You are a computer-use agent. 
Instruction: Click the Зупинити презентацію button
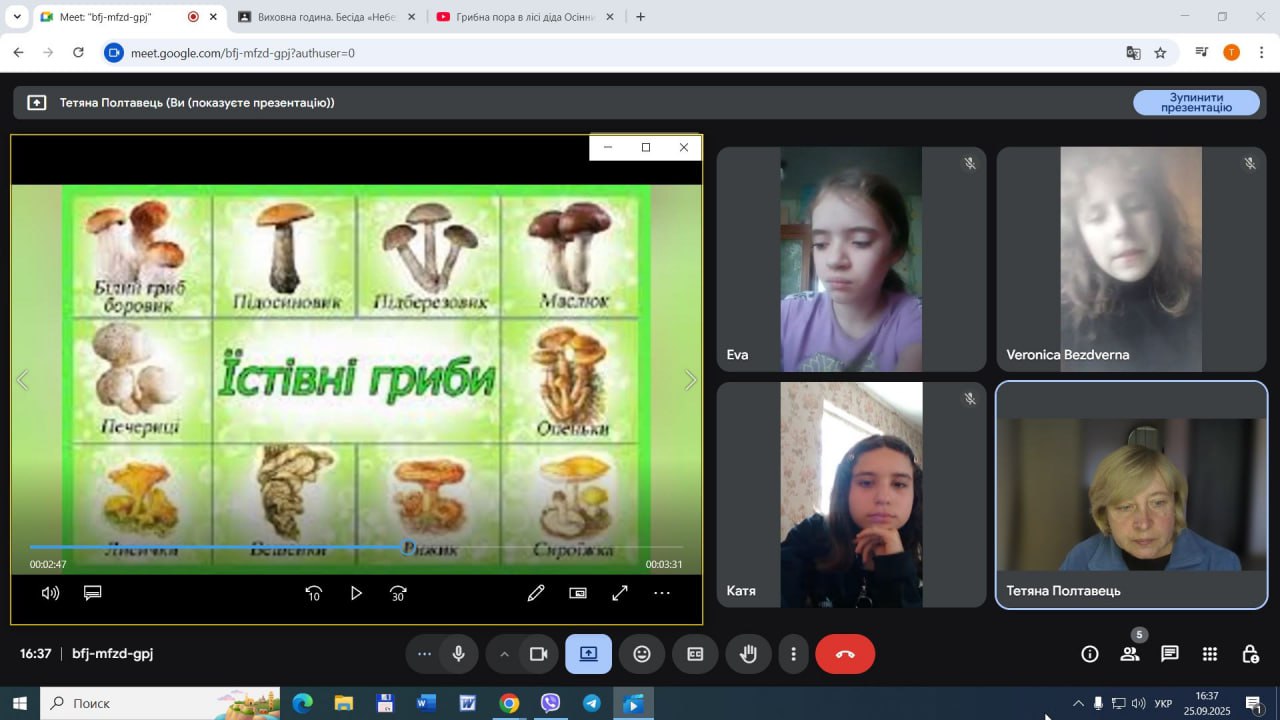tap(1196, 103)
